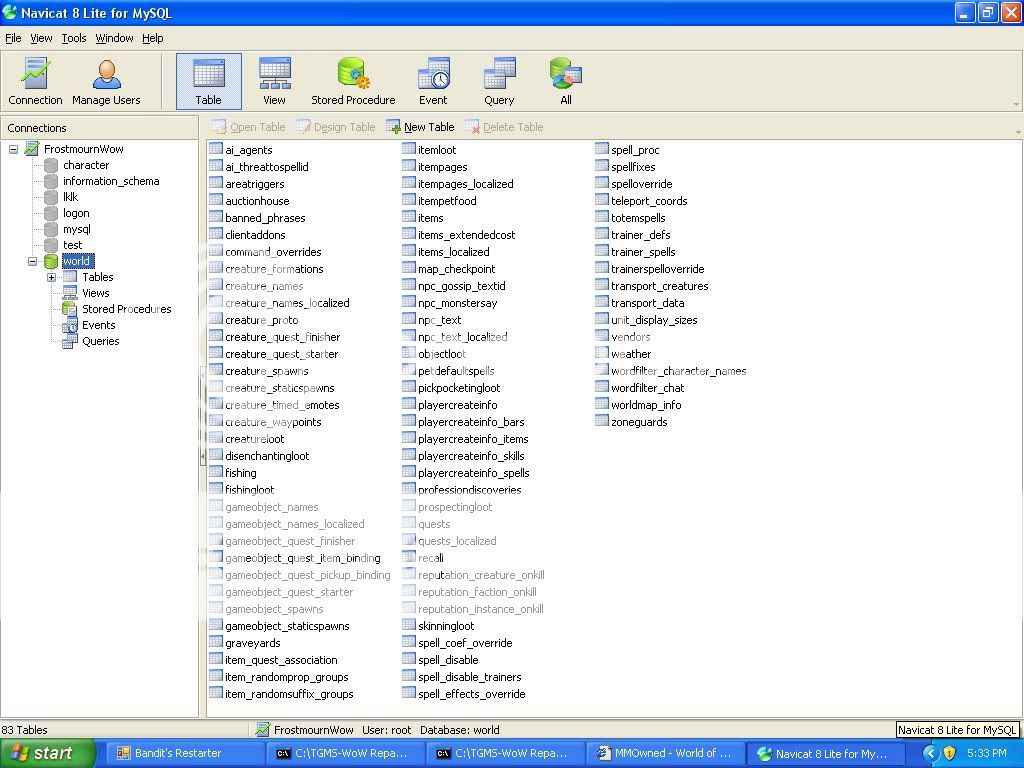This screenshot has width=1024, height=768.
Task: Show All objects icon
Action: [x=566, y=82]
